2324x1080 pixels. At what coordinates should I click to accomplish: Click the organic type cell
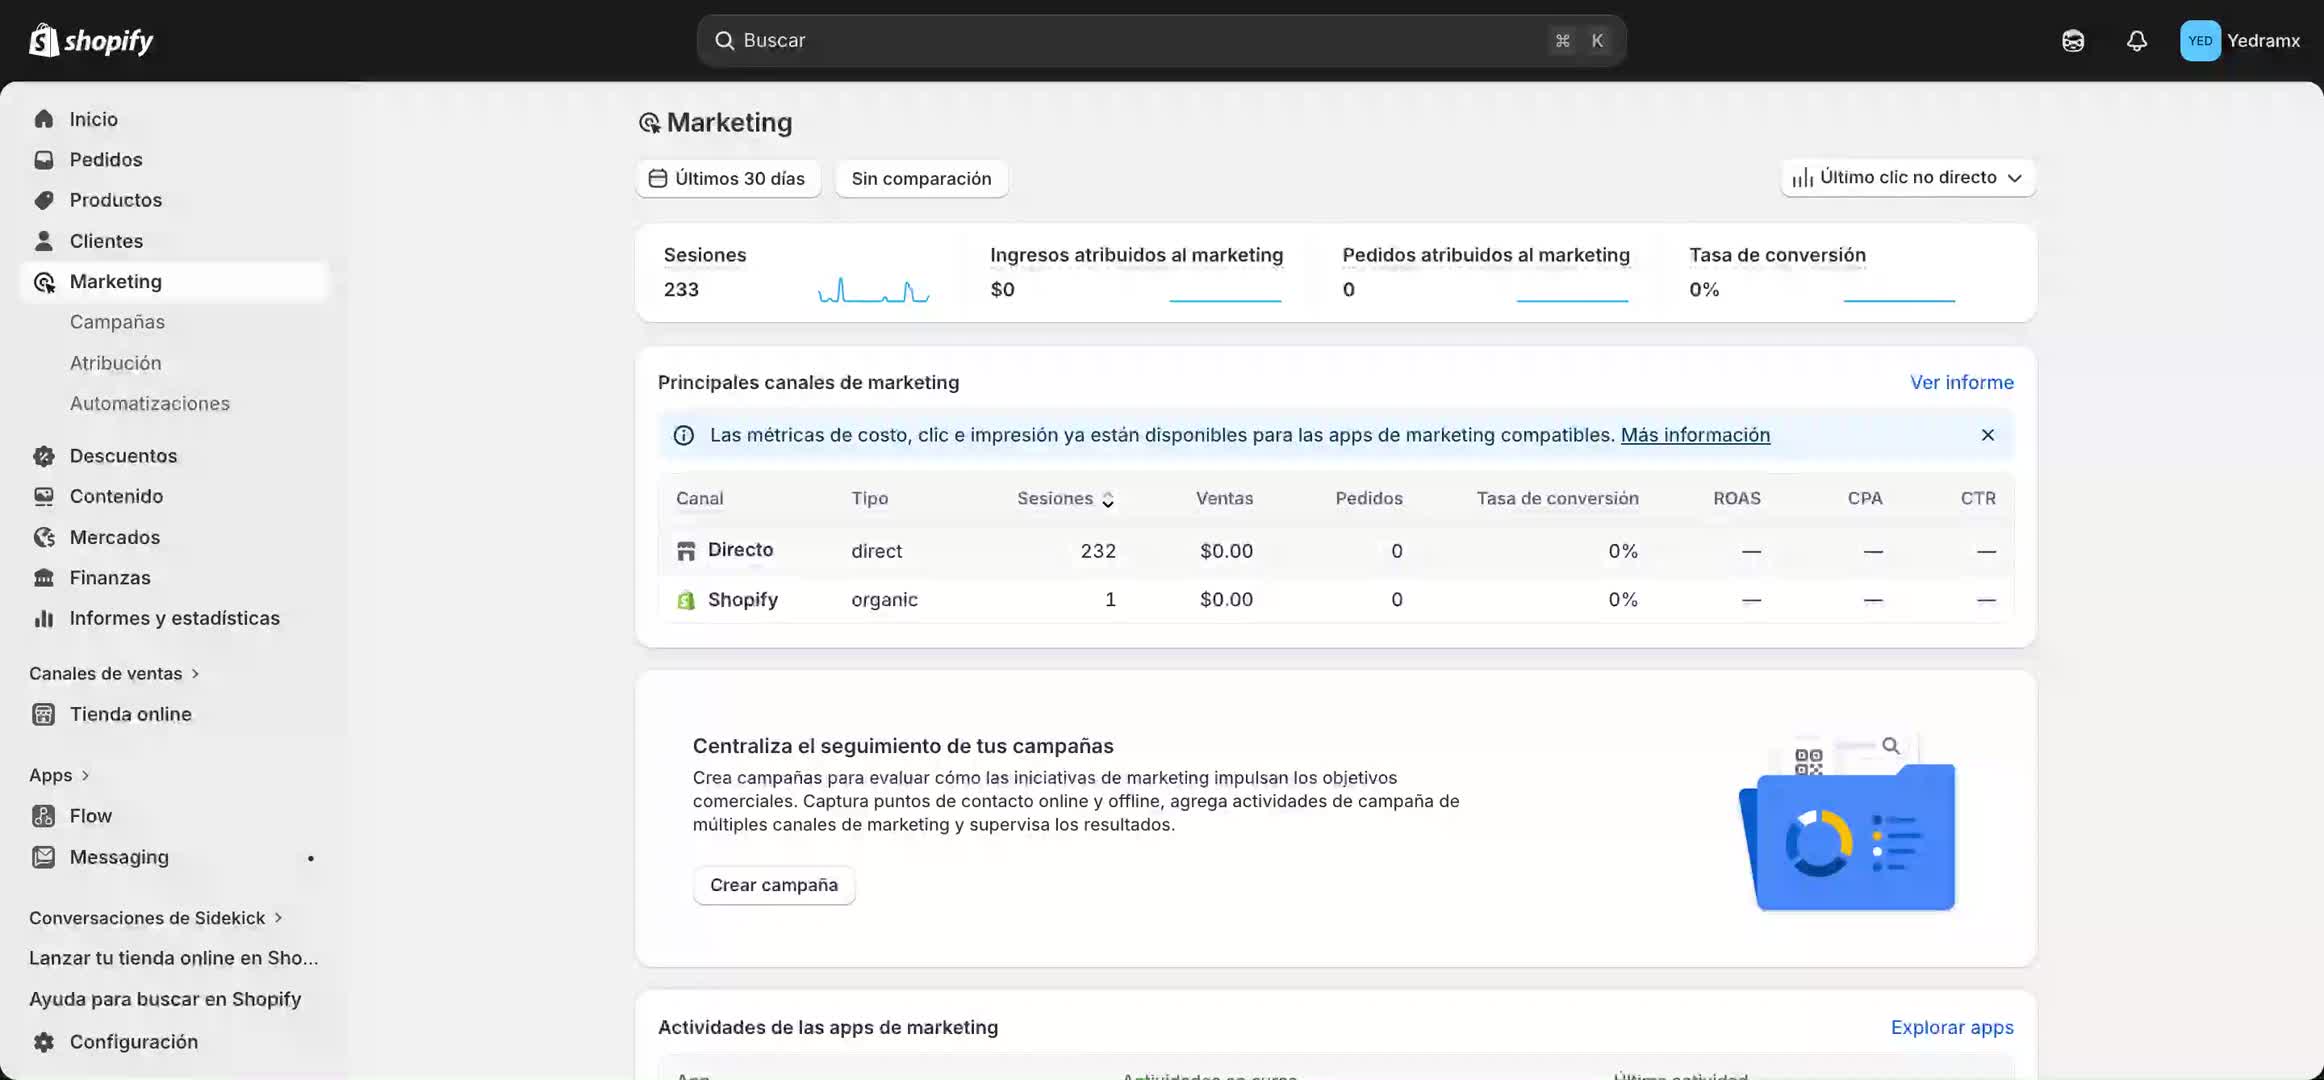click(x=884, y=600)
